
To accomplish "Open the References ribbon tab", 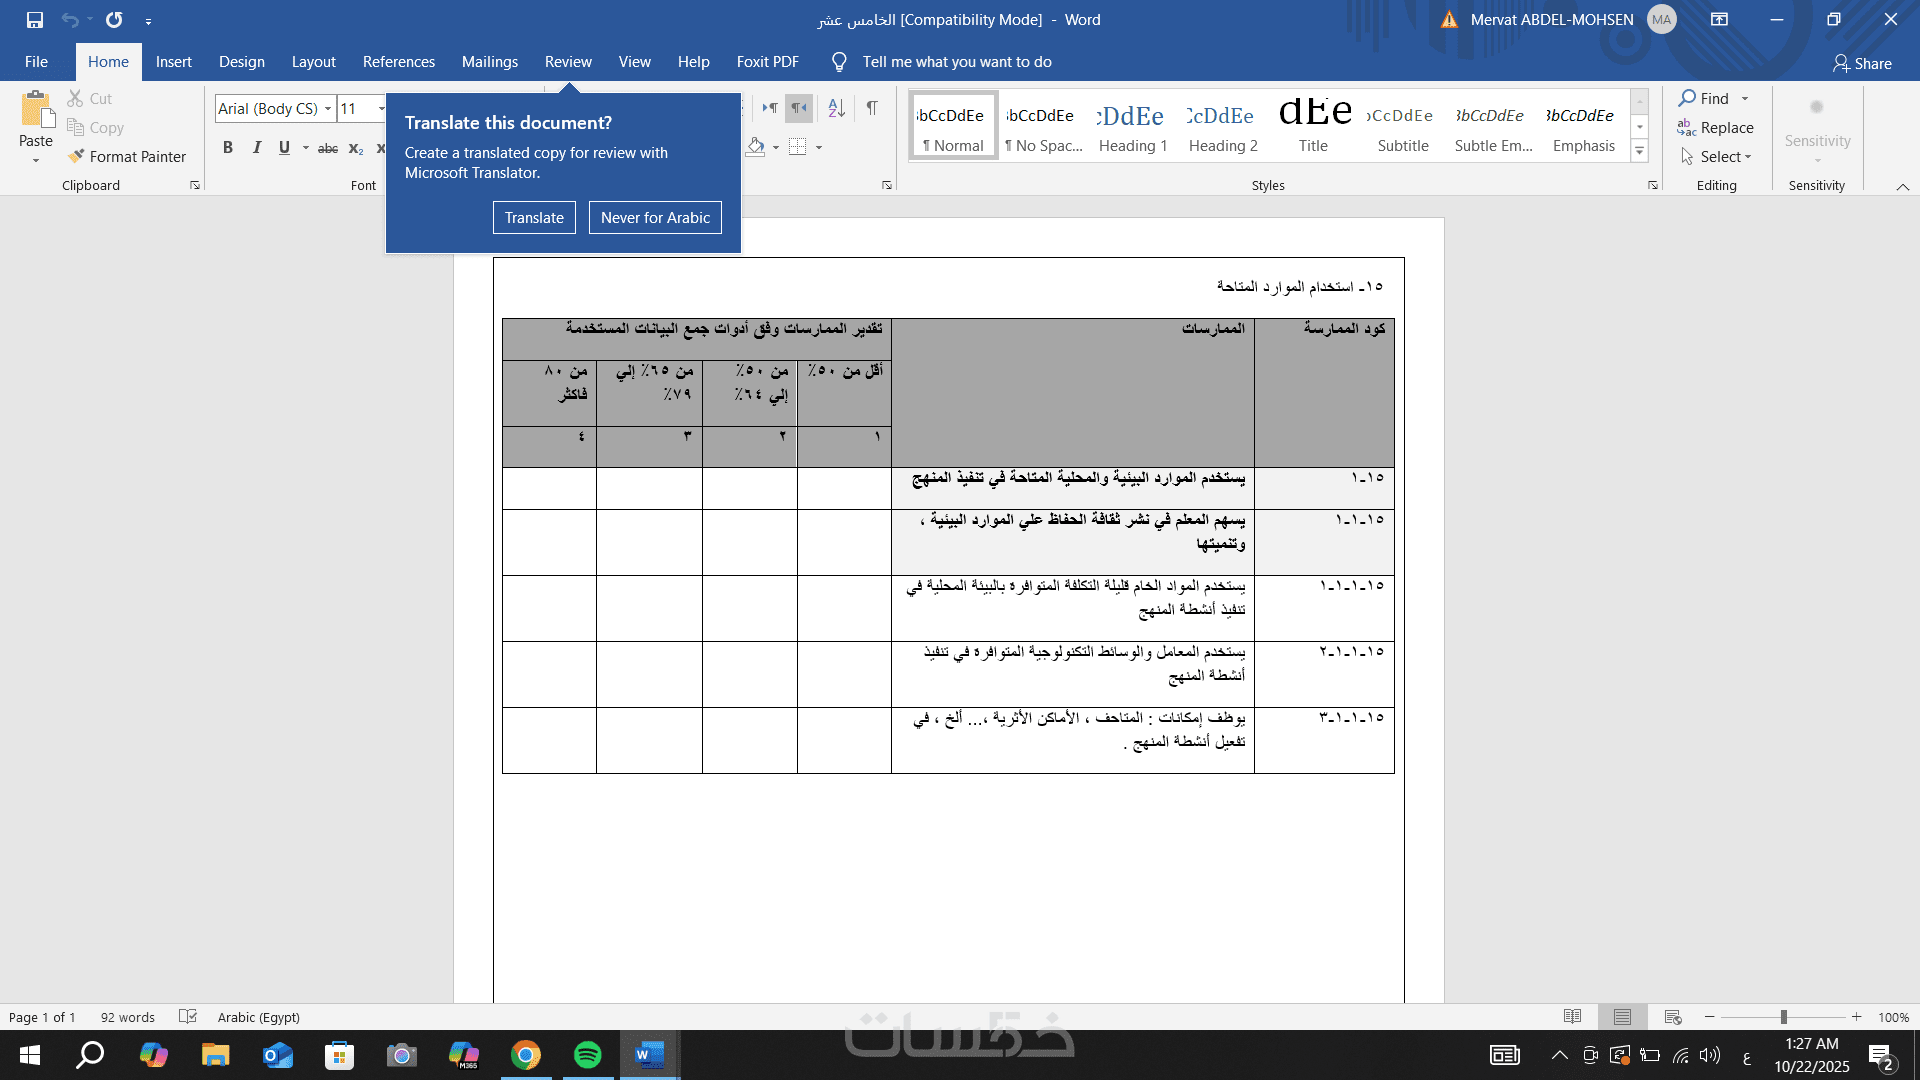I will click(398, 62).
